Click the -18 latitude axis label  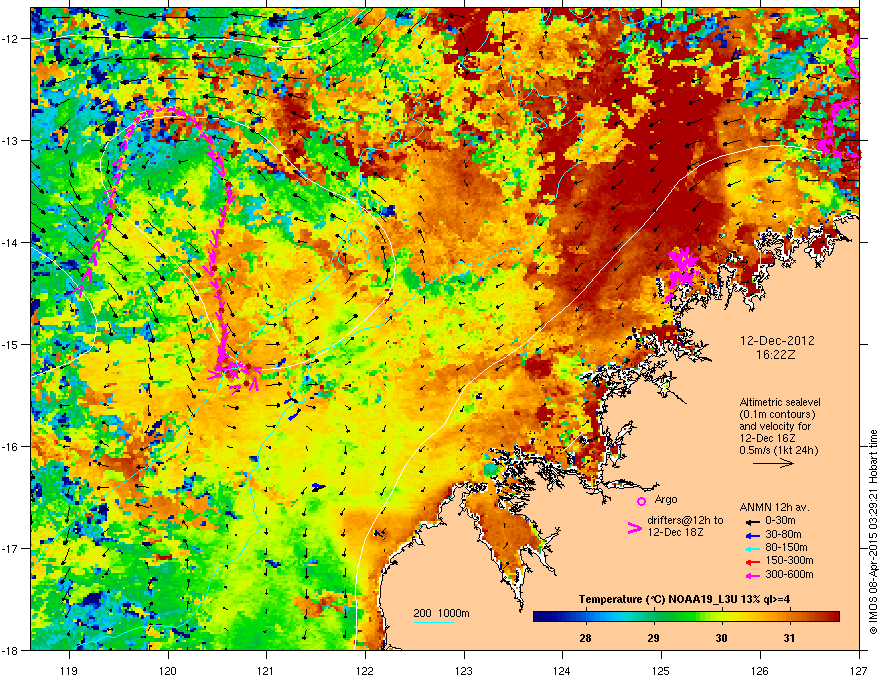(x=11, y=650)
